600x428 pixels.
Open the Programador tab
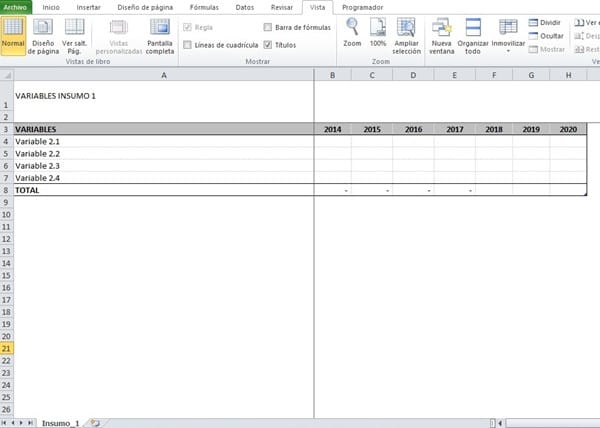pos(362,7)
